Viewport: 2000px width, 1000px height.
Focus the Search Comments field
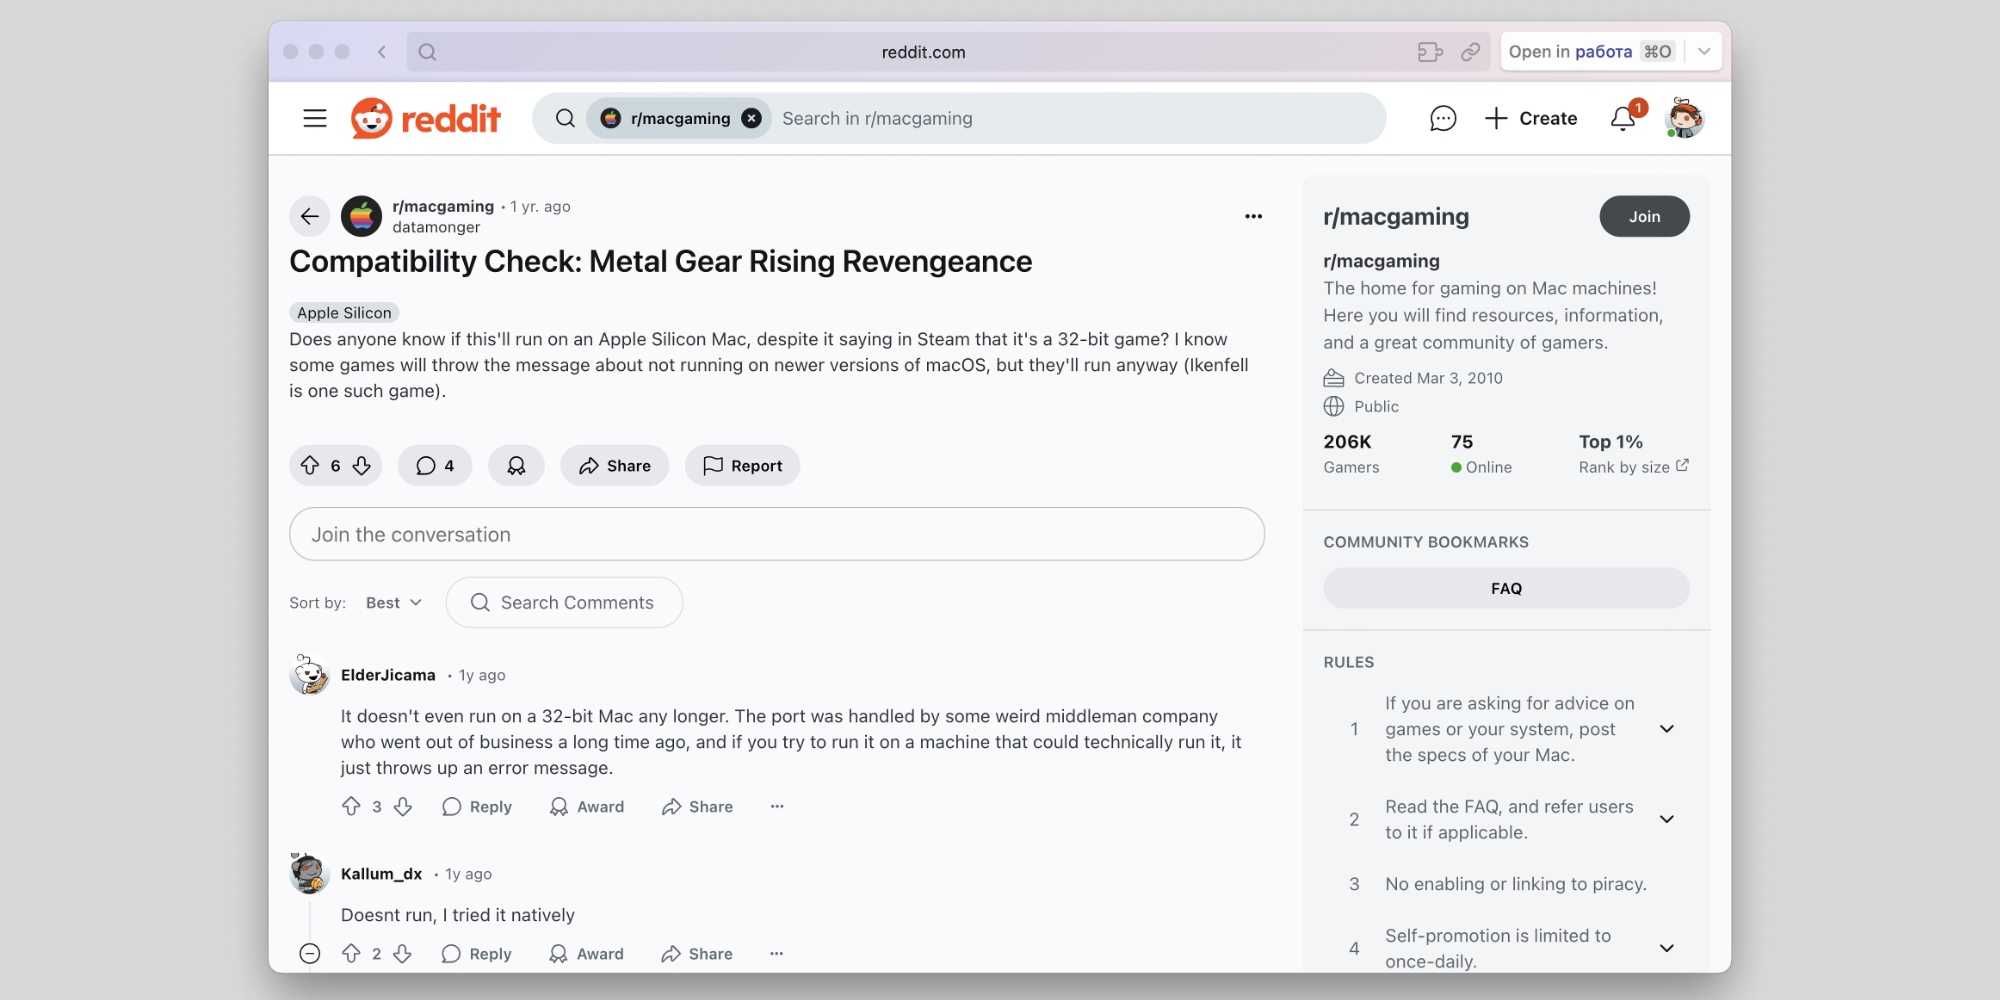coord(565,603)
